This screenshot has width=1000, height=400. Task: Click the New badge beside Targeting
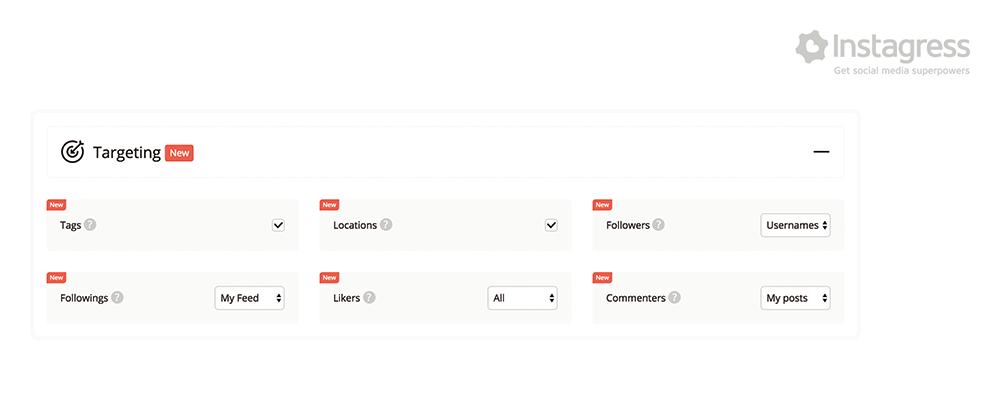pos(179,153)
